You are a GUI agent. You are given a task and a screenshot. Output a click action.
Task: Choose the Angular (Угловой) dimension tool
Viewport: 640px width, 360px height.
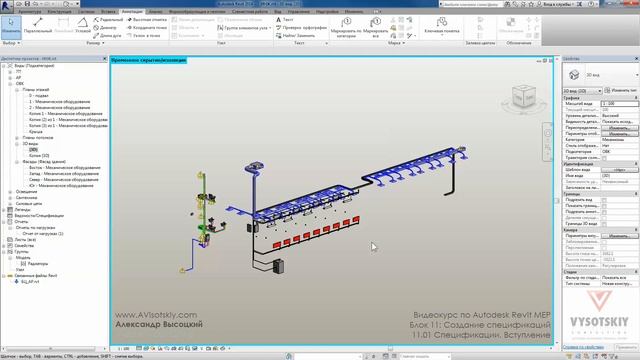(x=83, y=25)
